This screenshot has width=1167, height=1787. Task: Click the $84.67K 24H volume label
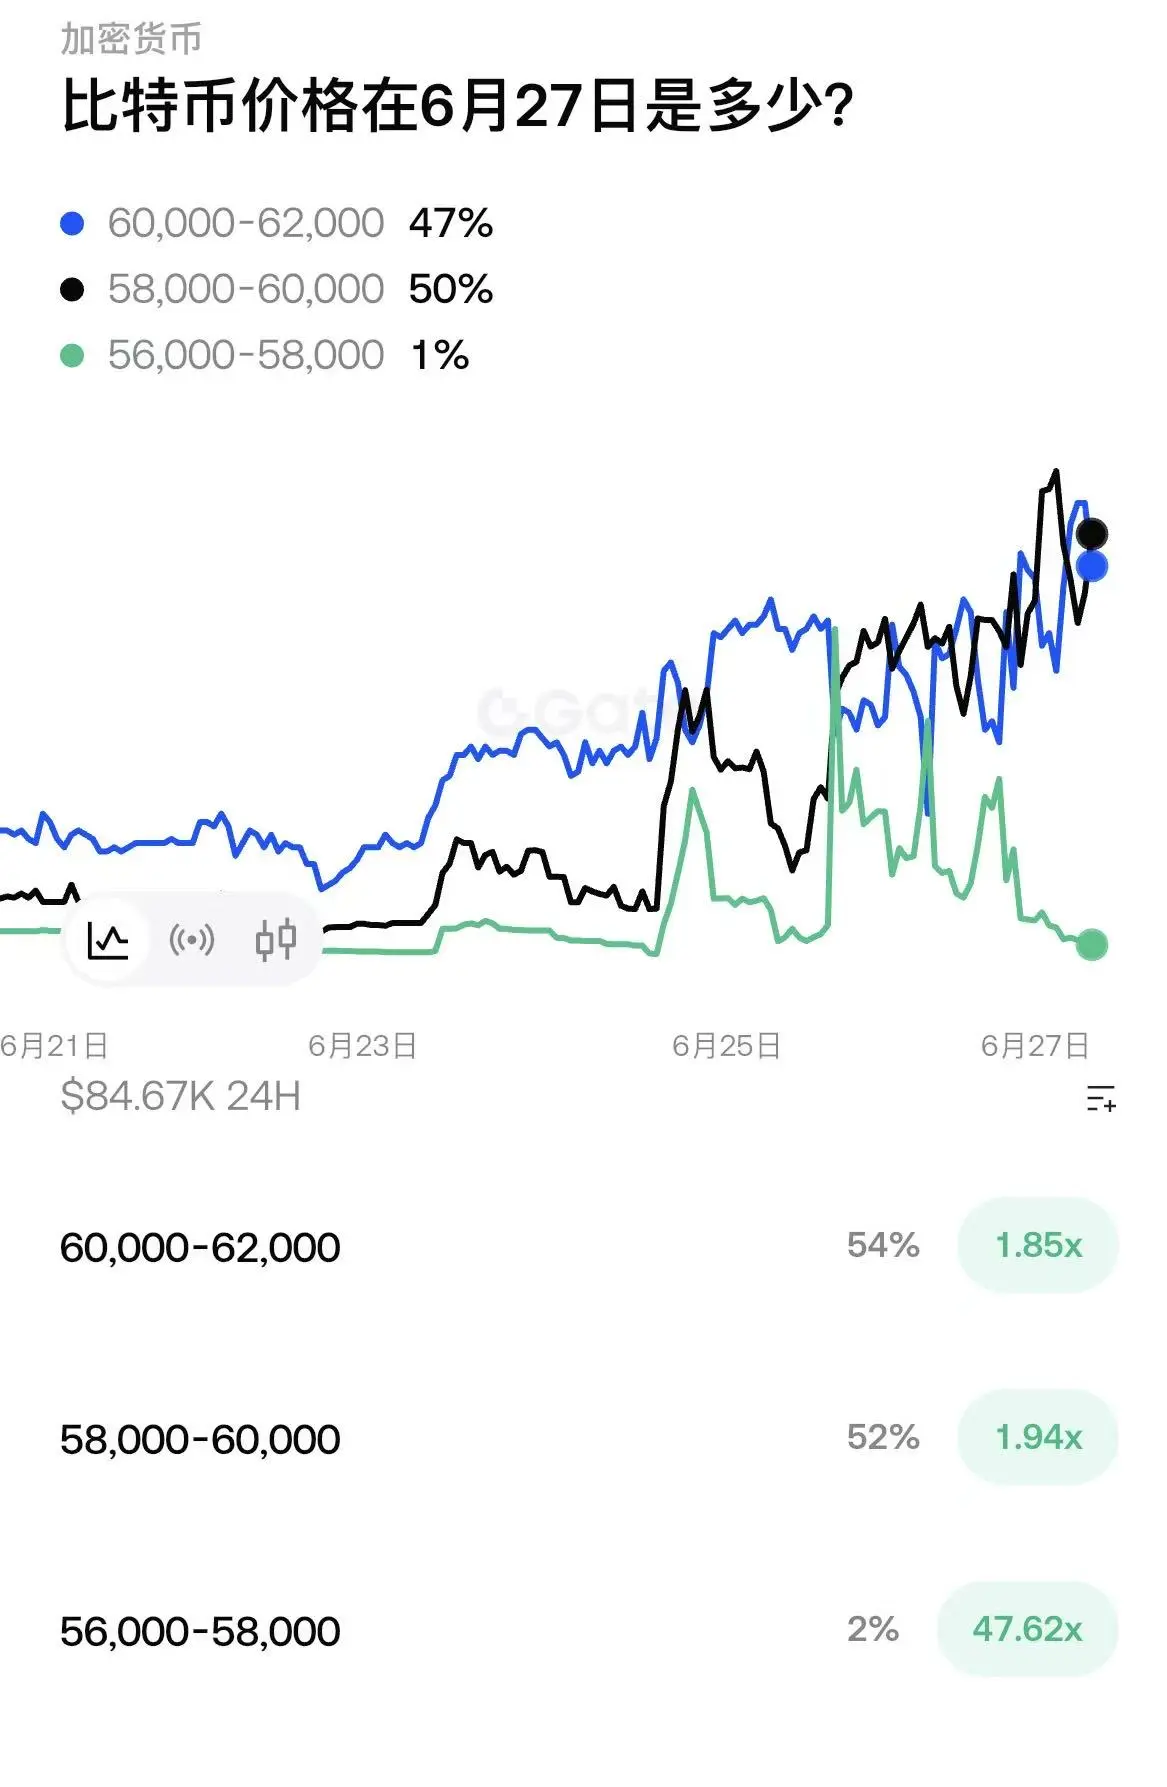click(180, 1096)
